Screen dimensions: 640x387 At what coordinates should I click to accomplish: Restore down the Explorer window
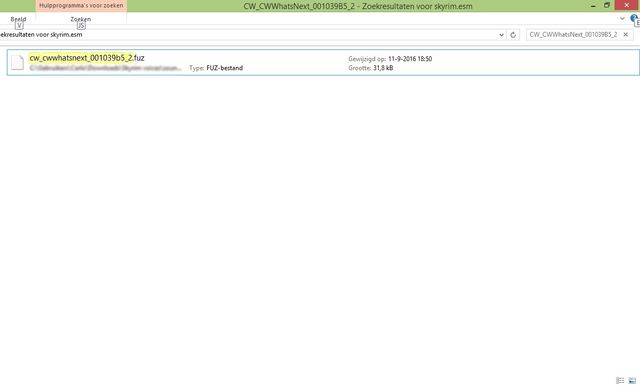click(x=607, y=5)
